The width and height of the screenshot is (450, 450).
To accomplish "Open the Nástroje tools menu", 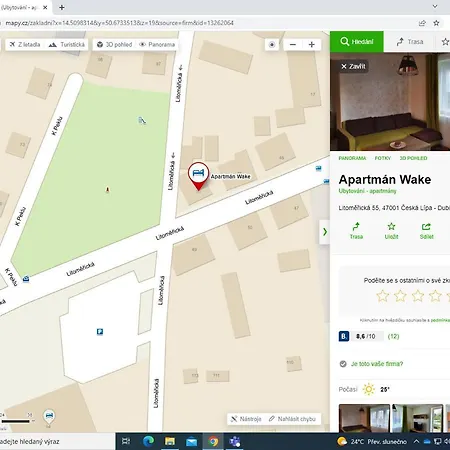I will [x=246, y=419].
